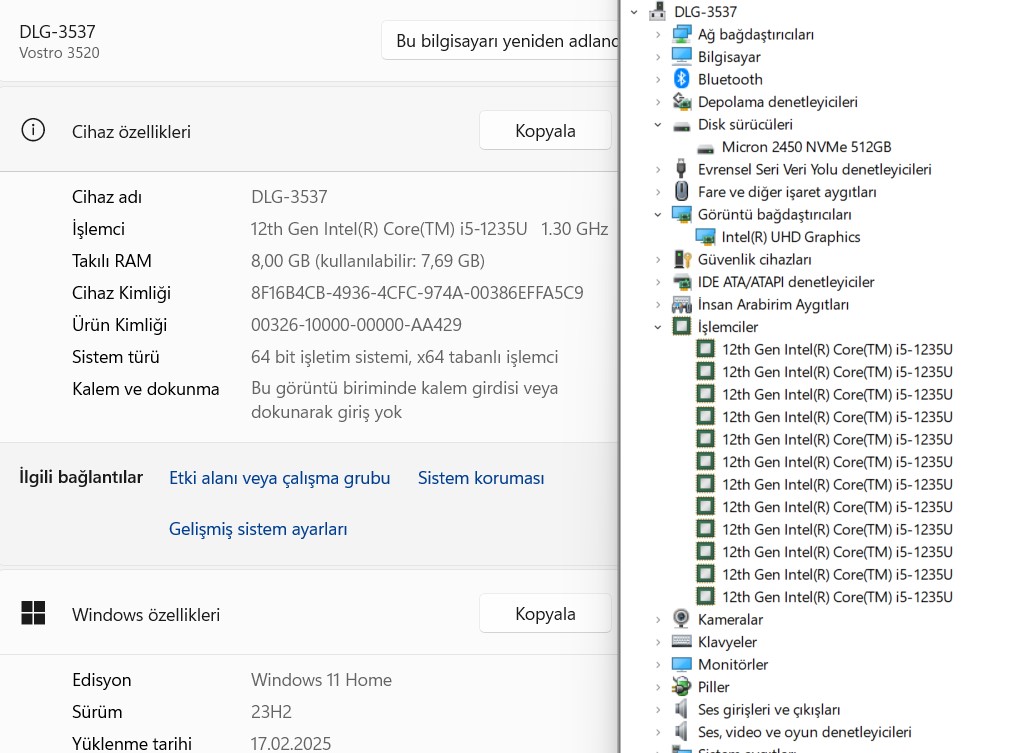Click the Klavyeler keyboard icon
This screenshot has width=1017, height=753.
pos(682,641)
